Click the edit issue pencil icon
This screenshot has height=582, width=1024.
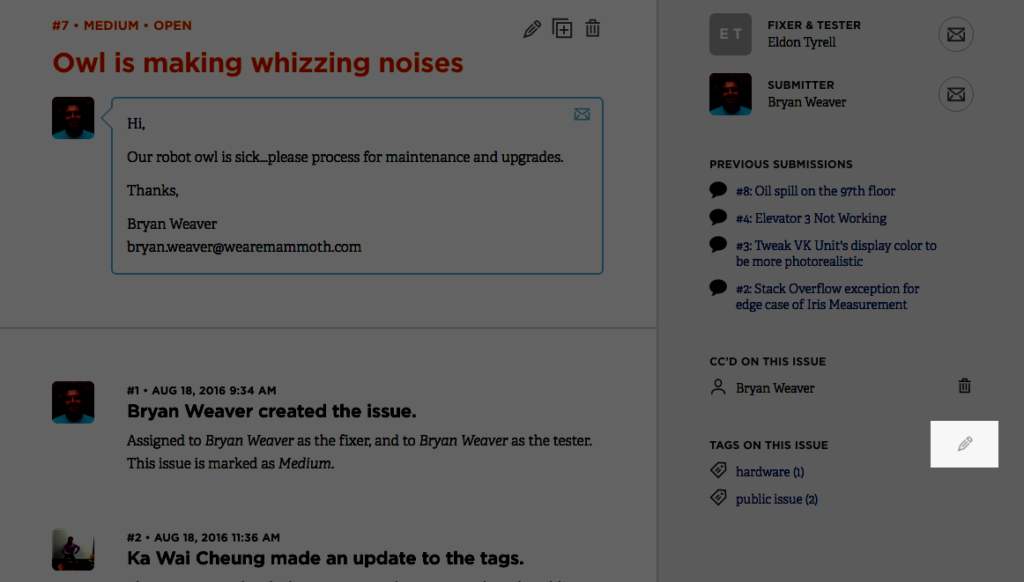click(x=532, y=29)
